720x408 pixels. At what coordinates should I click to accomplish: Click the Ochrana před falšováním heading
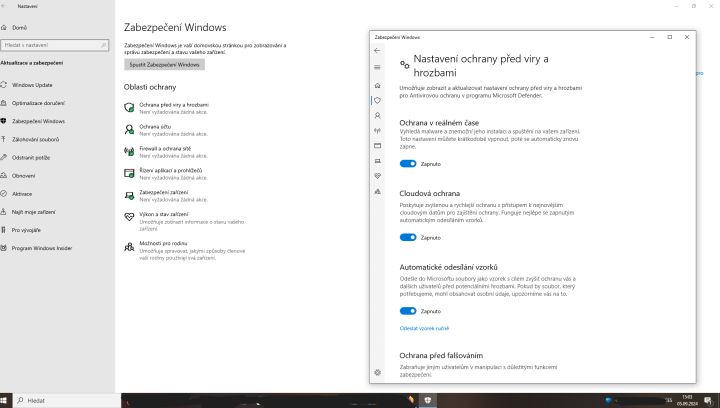tap(441, 355)
